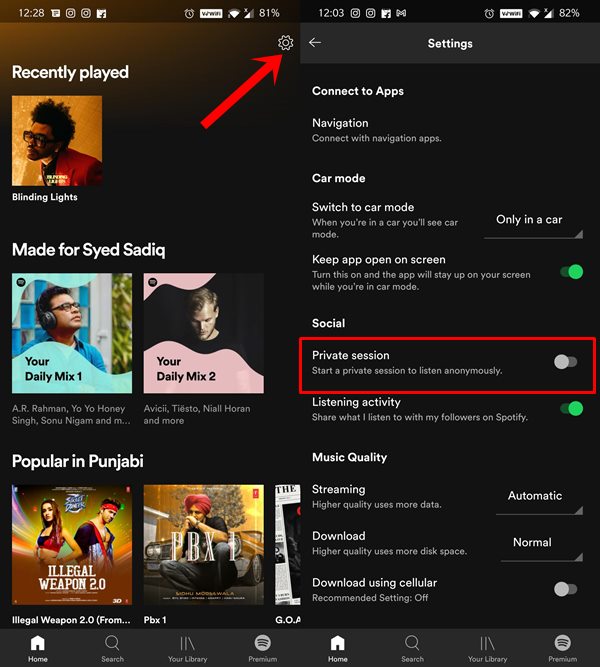Tap Blinding Lights title text
600x667 pixels.
click(45, 197)
